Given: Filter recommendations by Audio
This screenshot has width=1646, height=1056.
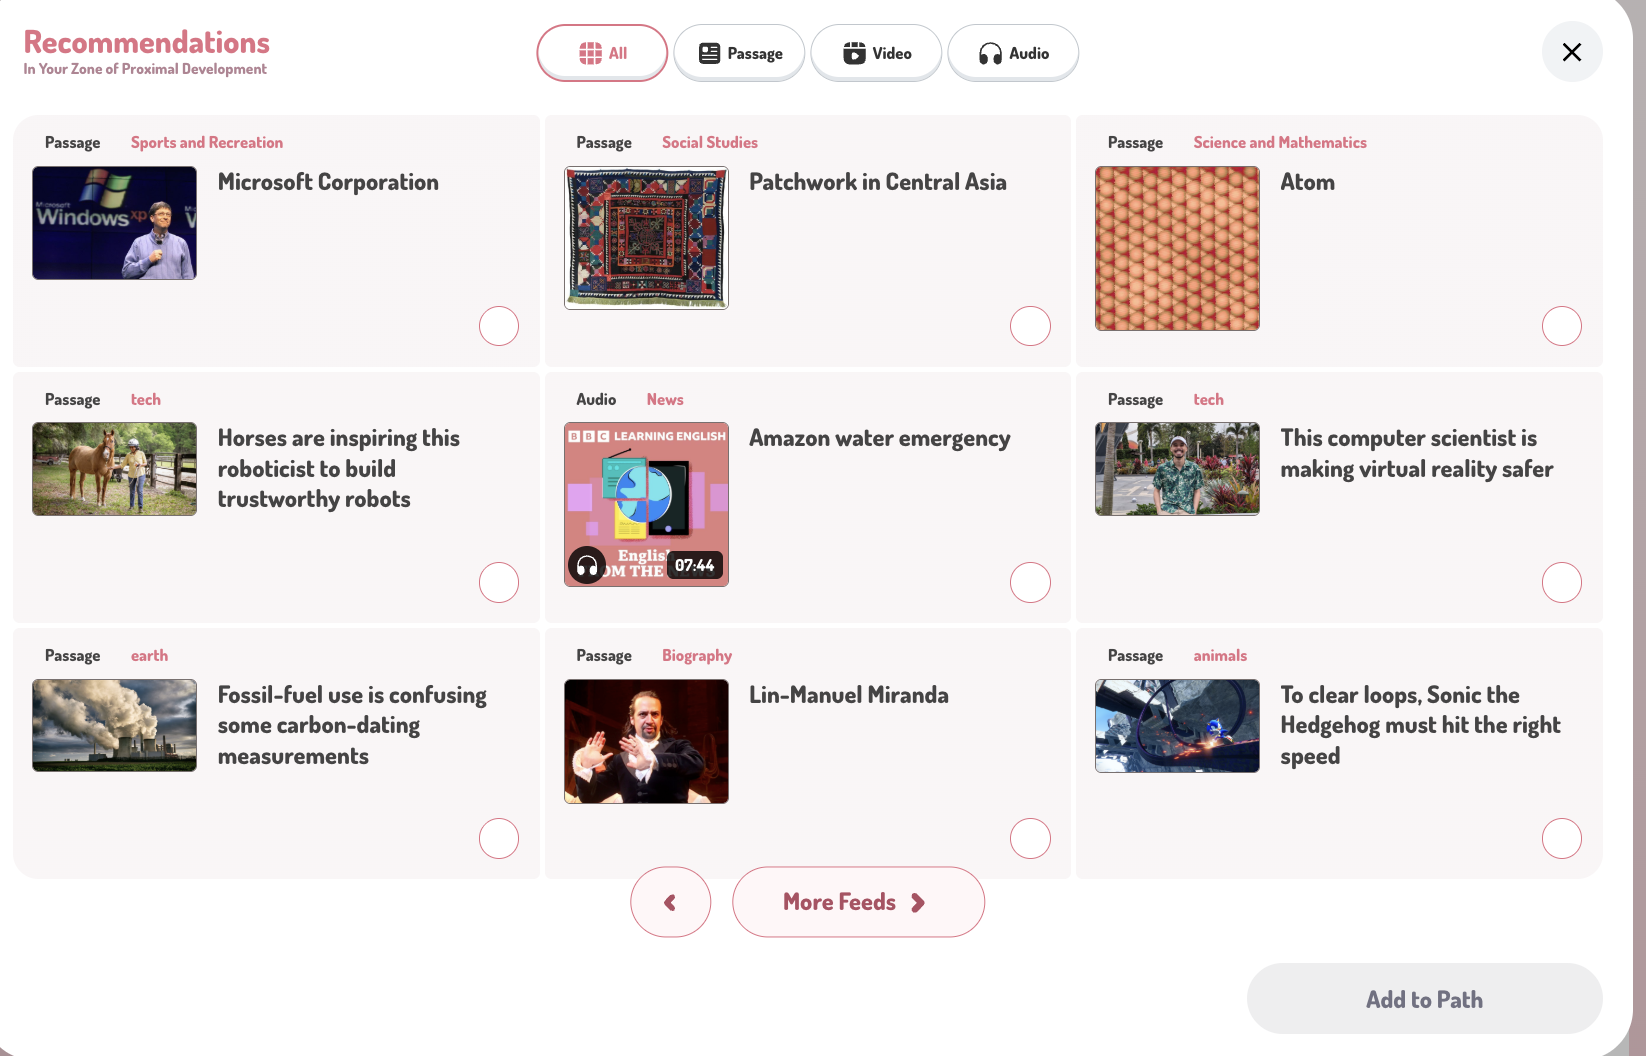Looking at the screenshot, I should [1013, 53].
